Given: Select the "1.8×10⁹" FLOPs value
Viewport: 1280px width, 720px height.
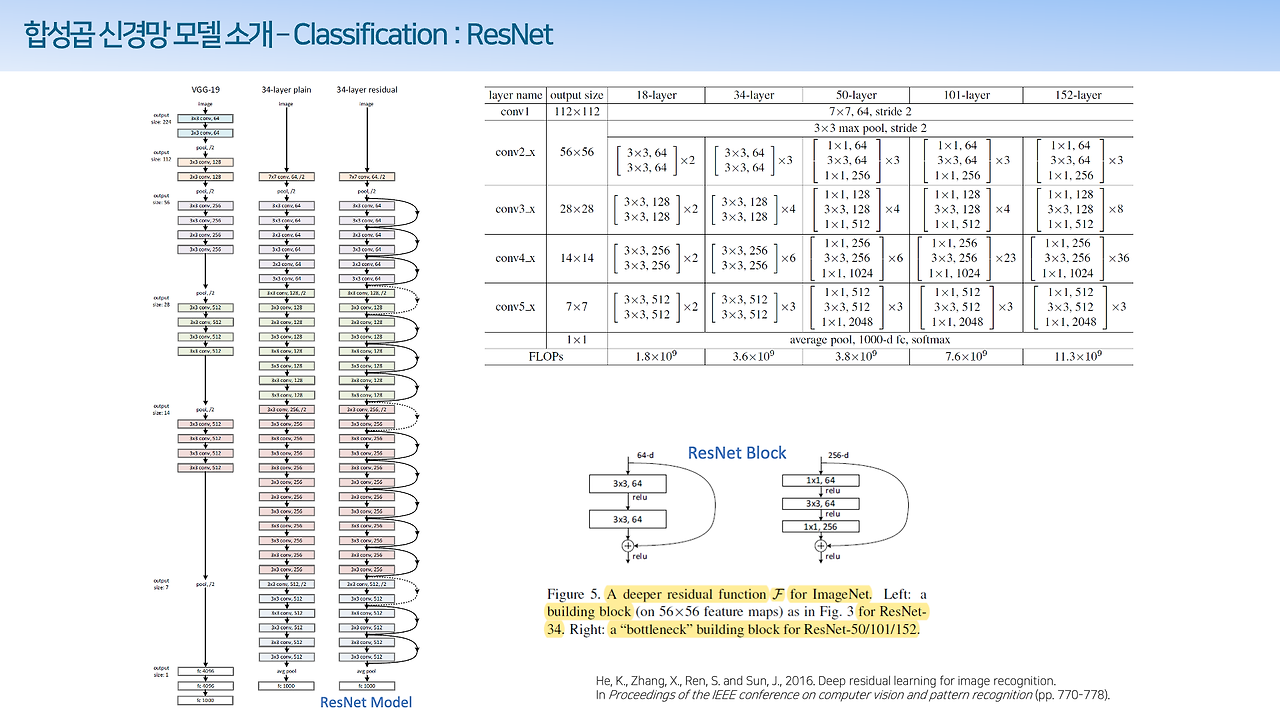Looking at the screenshot, I should tap(655, 356).
